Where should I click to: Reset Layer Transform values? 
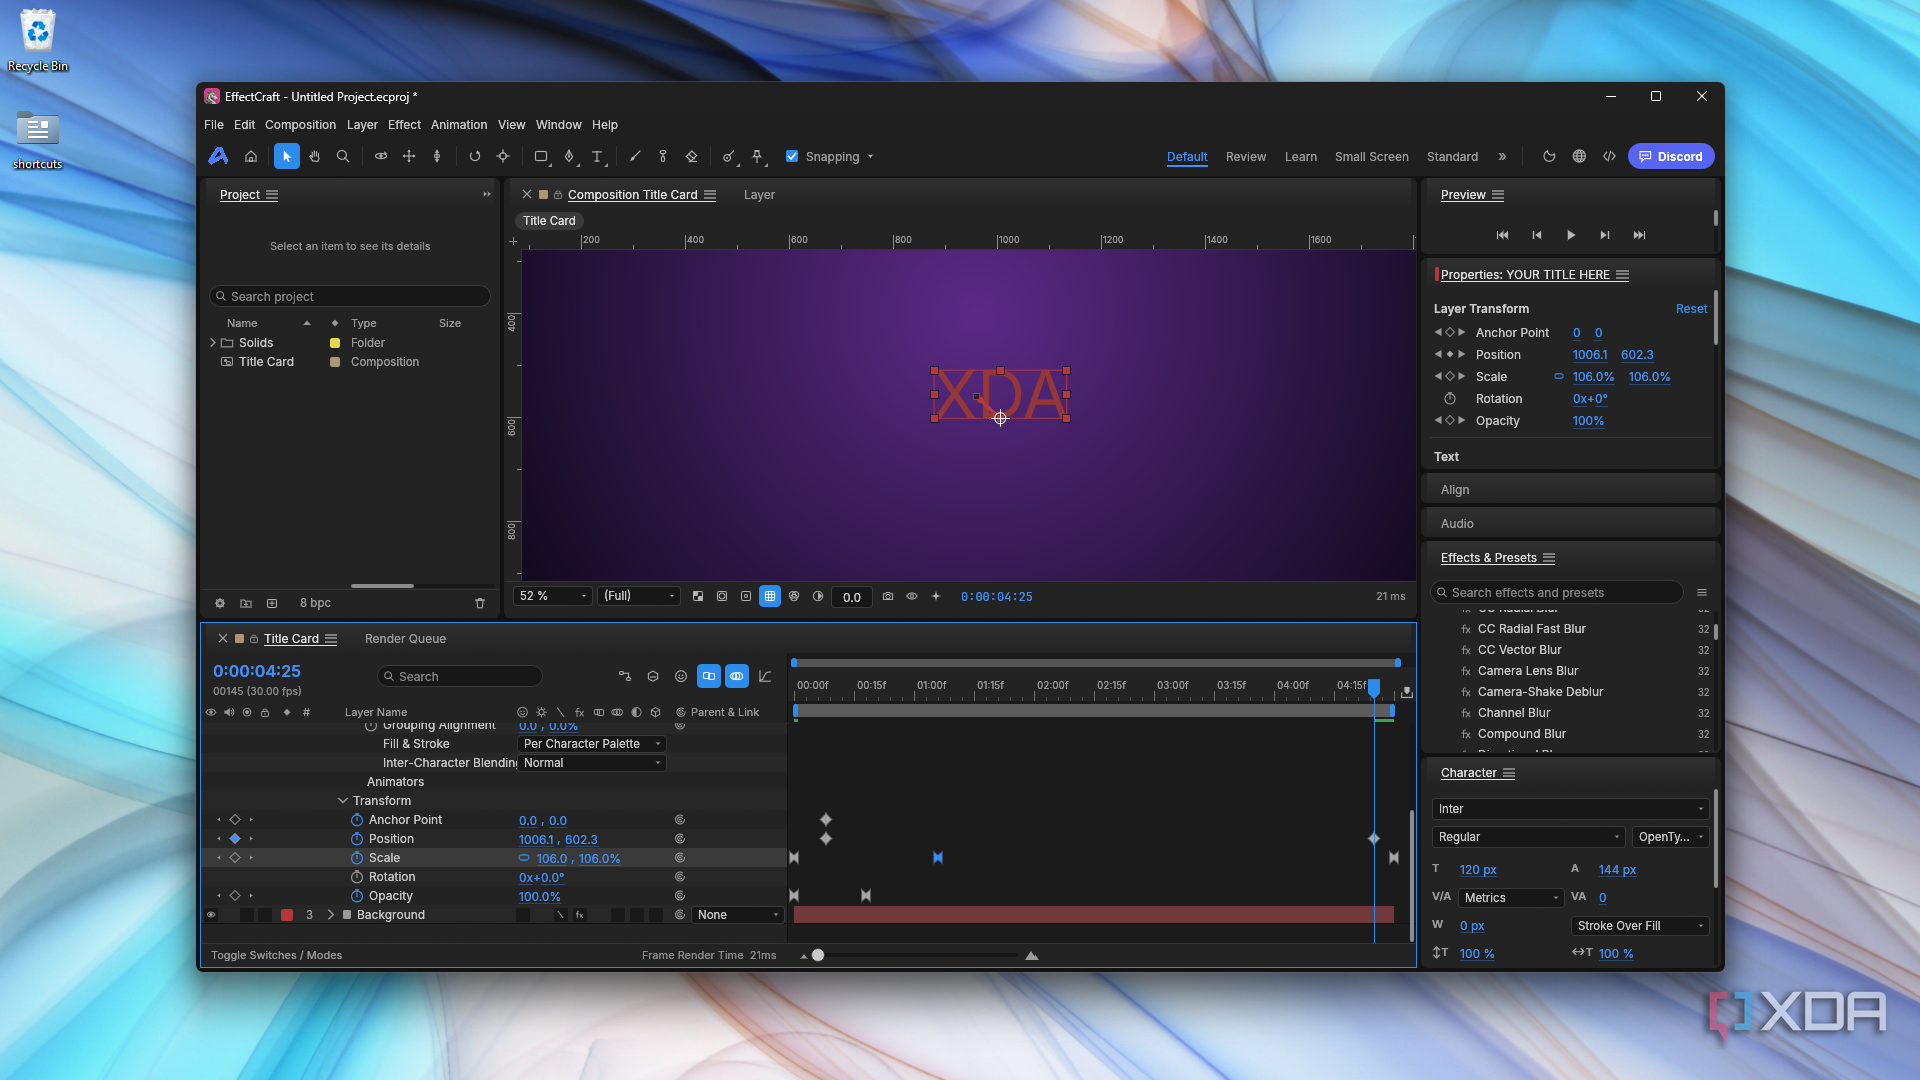coord(1691,309)
